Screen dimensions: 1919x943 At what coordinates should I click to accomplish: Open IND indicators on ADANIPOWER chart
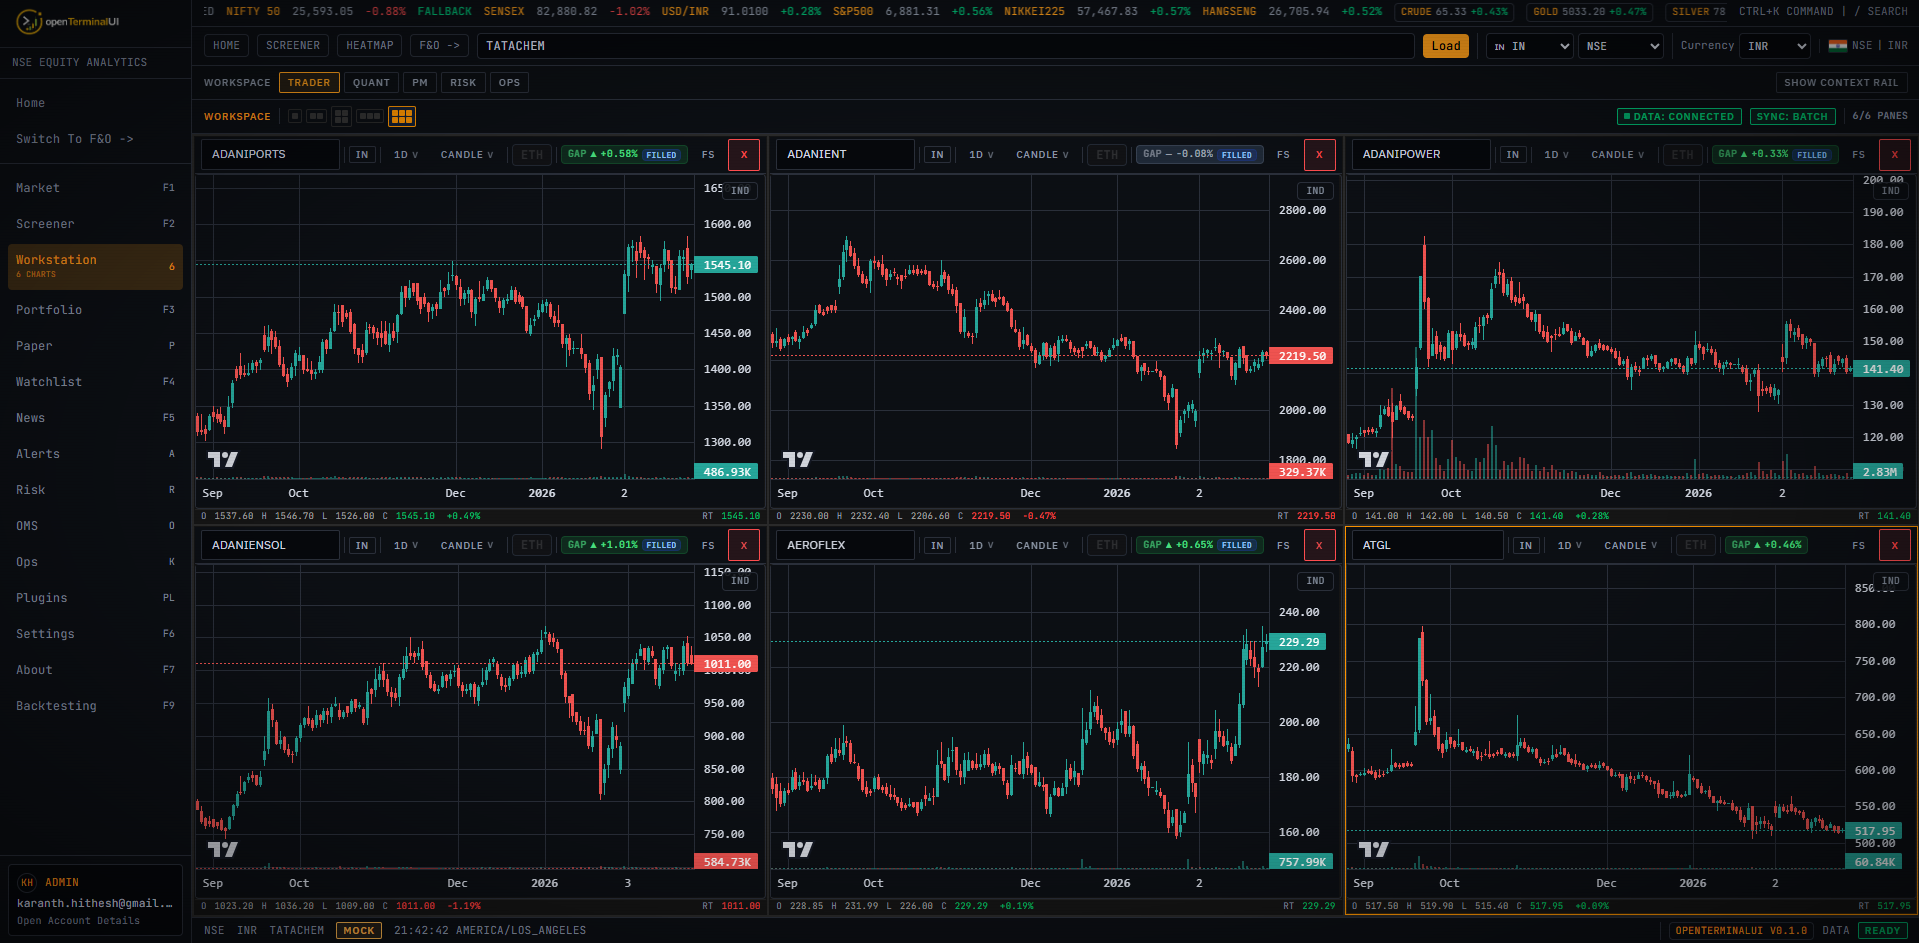1890,190
